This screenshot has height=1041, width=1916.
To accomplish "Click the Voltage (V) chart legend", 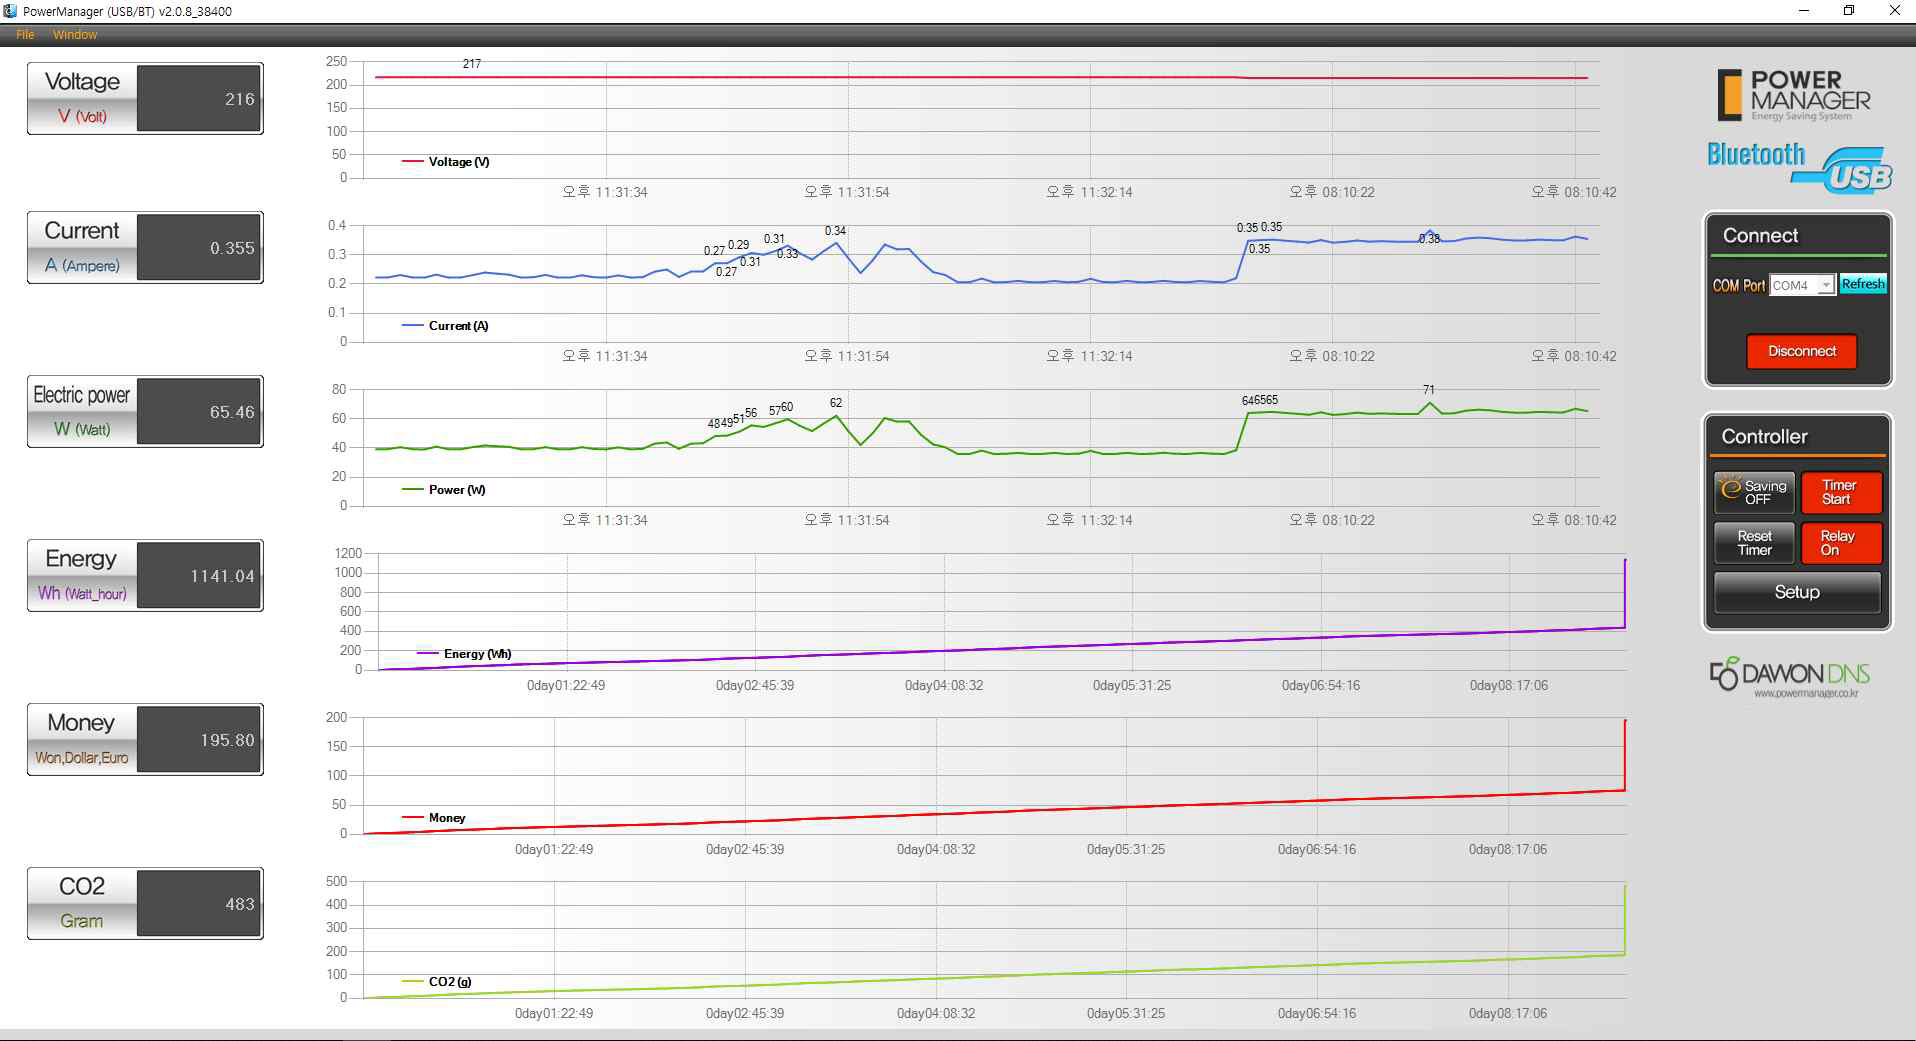I will tap(446, 162).
